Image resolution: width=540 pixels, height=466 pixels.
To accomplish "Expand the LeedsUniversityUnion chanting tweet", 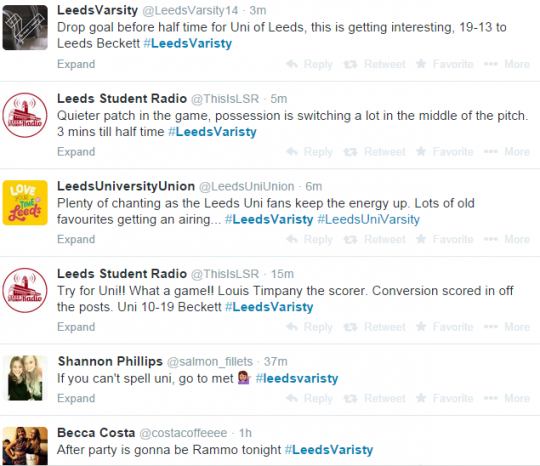I will point(76,239).
